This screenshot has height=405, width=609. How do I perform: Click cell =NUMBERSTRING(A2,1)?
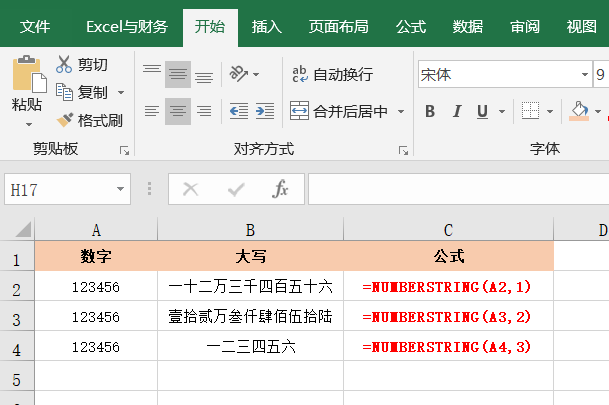[449, 286]
